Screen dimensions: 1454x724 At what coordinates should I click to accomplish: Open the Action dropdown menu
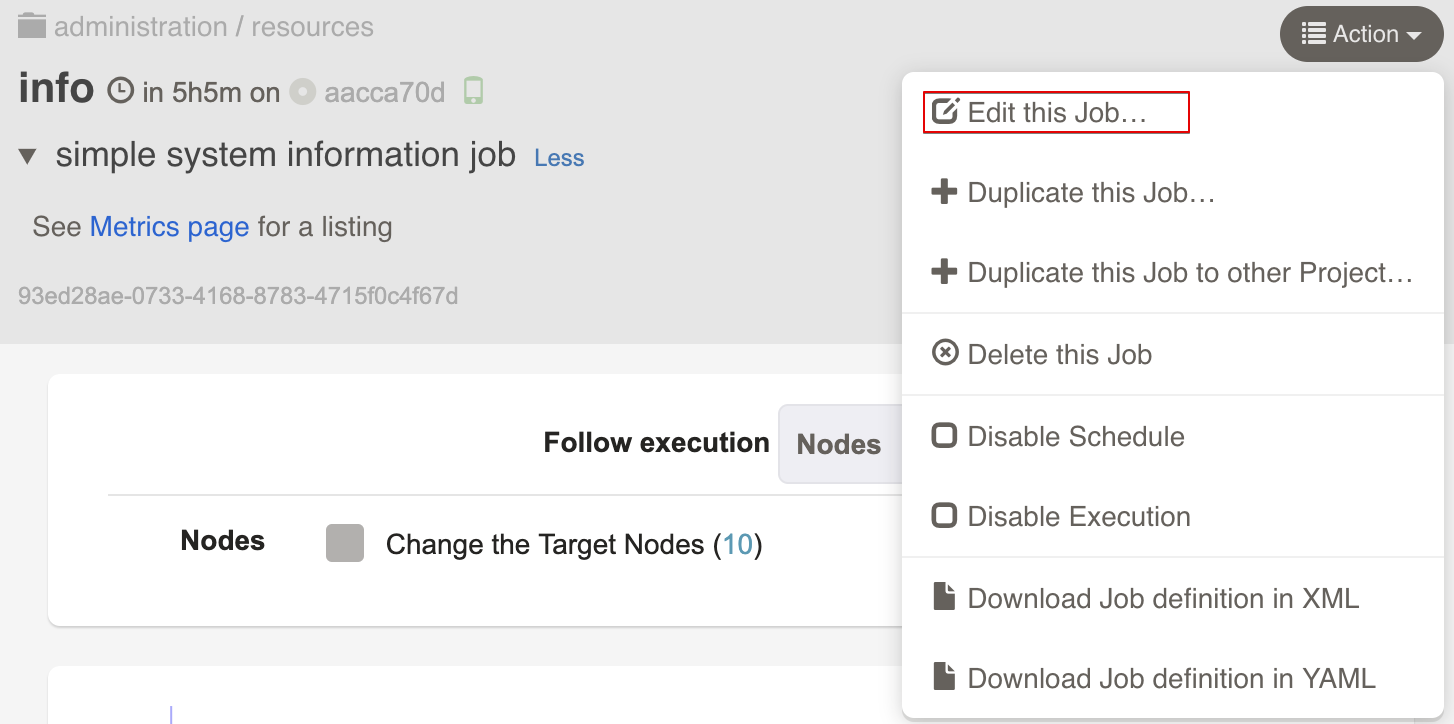[1361, 33]
